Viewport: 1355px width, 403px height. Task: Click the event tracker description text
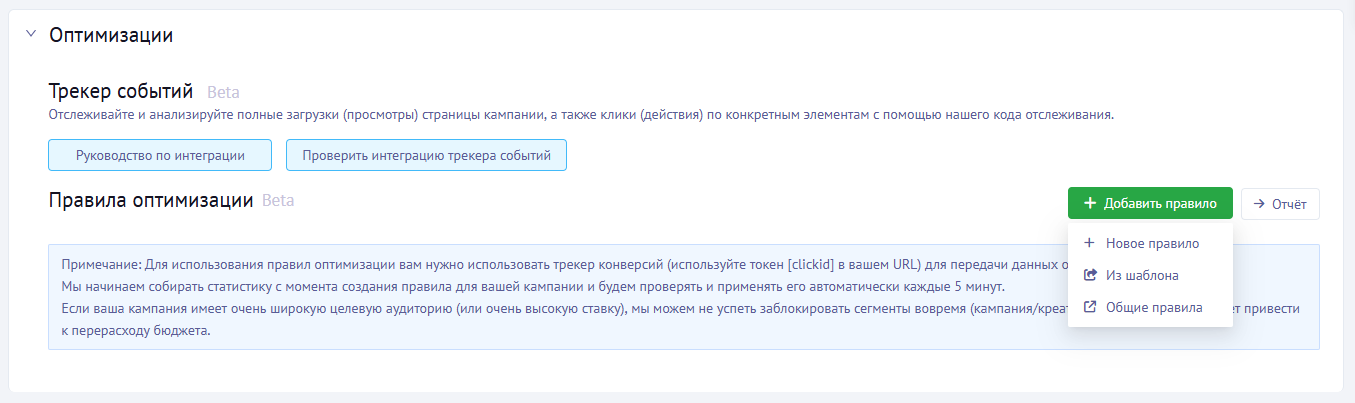click(x=580, y=115)
